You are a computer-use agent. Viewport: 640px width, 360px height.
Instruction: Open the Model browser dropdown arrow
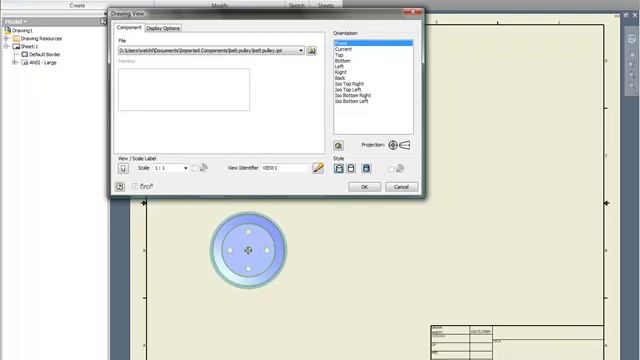tap(25, 22)
